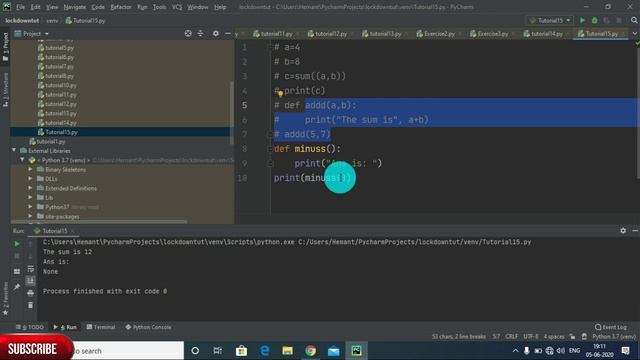Hide the Project panel minus icon
This screenshot has height=360, width=640.
click(x=228, y=33)
